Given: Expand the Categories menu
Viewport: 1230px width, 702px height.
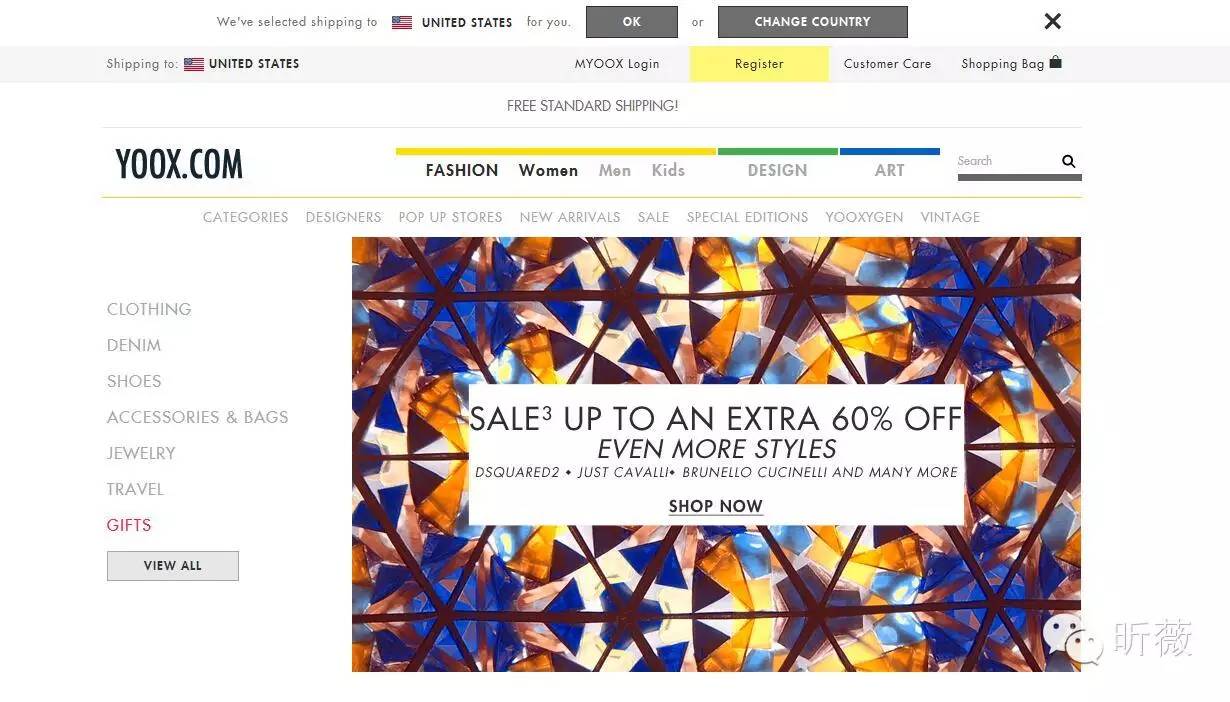Looking at the screenshot, I should pos(245,217).
